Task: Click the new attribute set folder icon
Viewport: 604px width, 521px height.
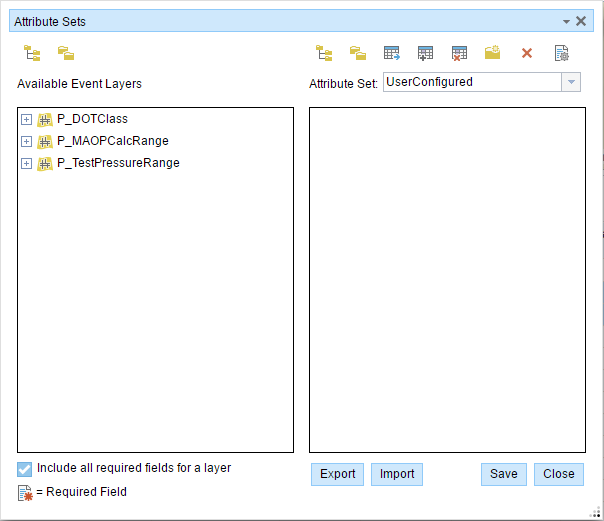Action: (493, 53)
